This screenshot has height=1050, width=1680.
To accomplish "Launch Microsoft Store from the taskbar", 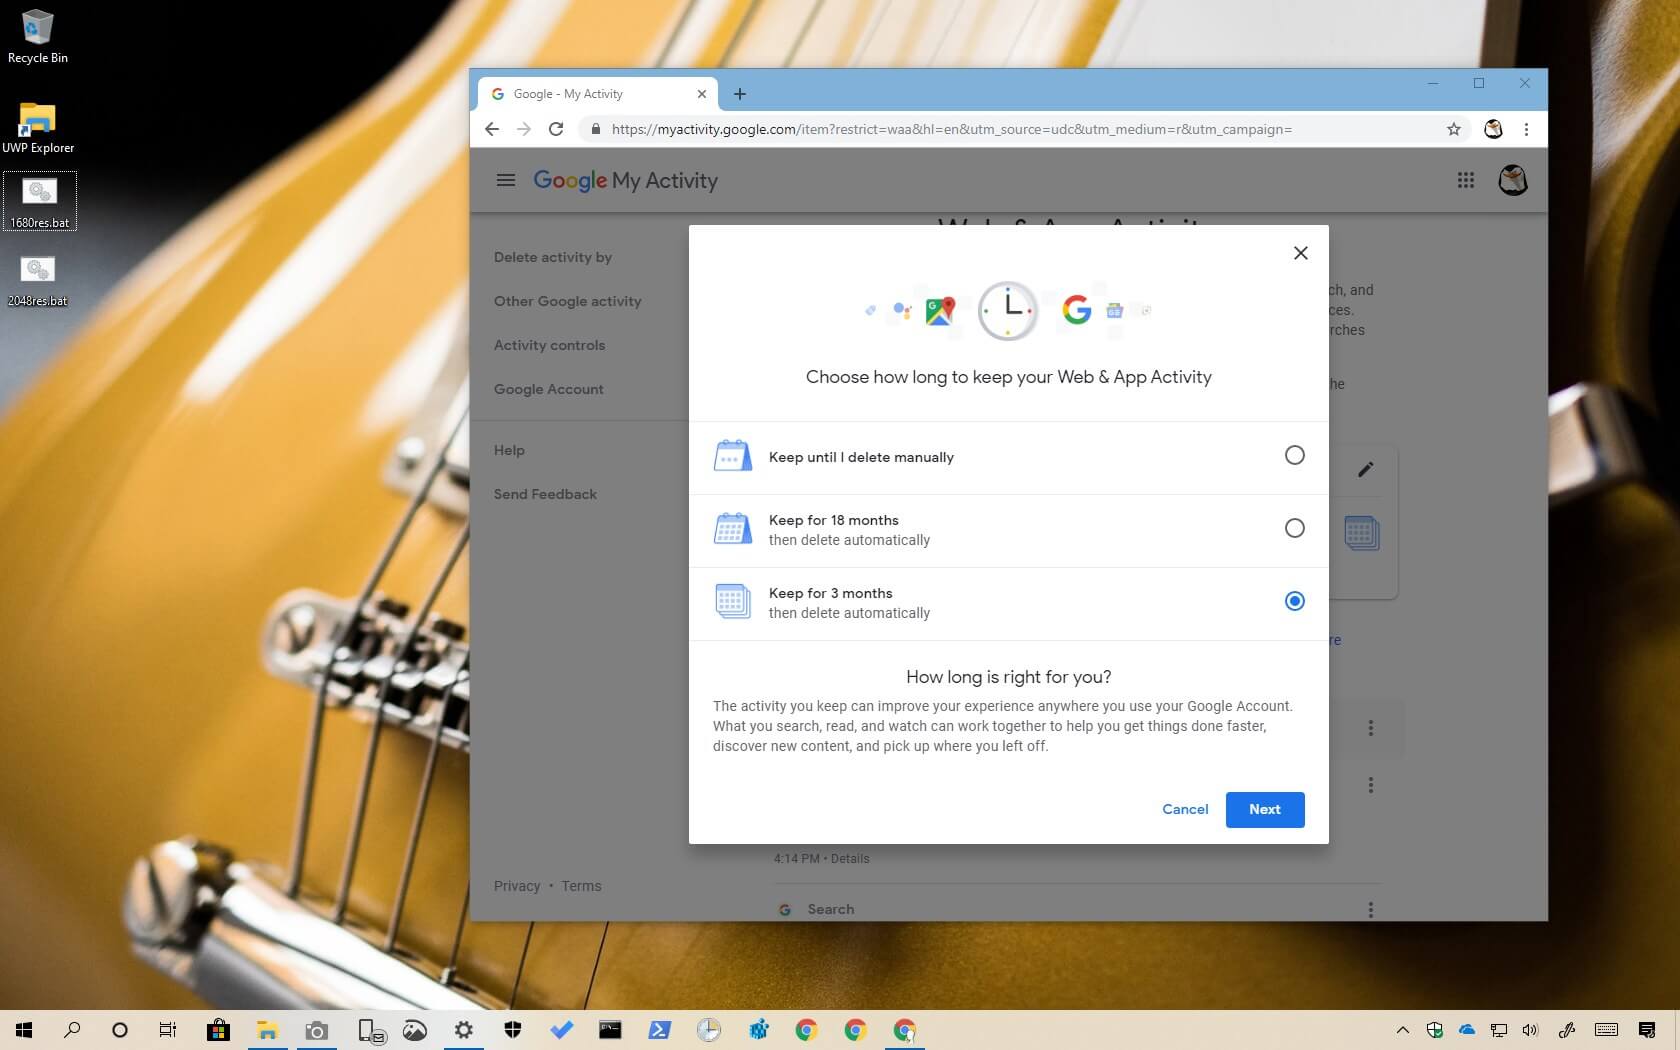I will [x=218, y=1029].
